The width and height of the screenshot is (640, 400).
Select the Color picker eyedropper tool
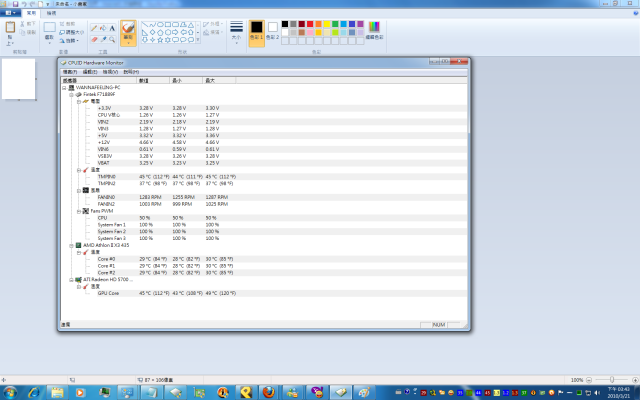(x=103, y=39)
